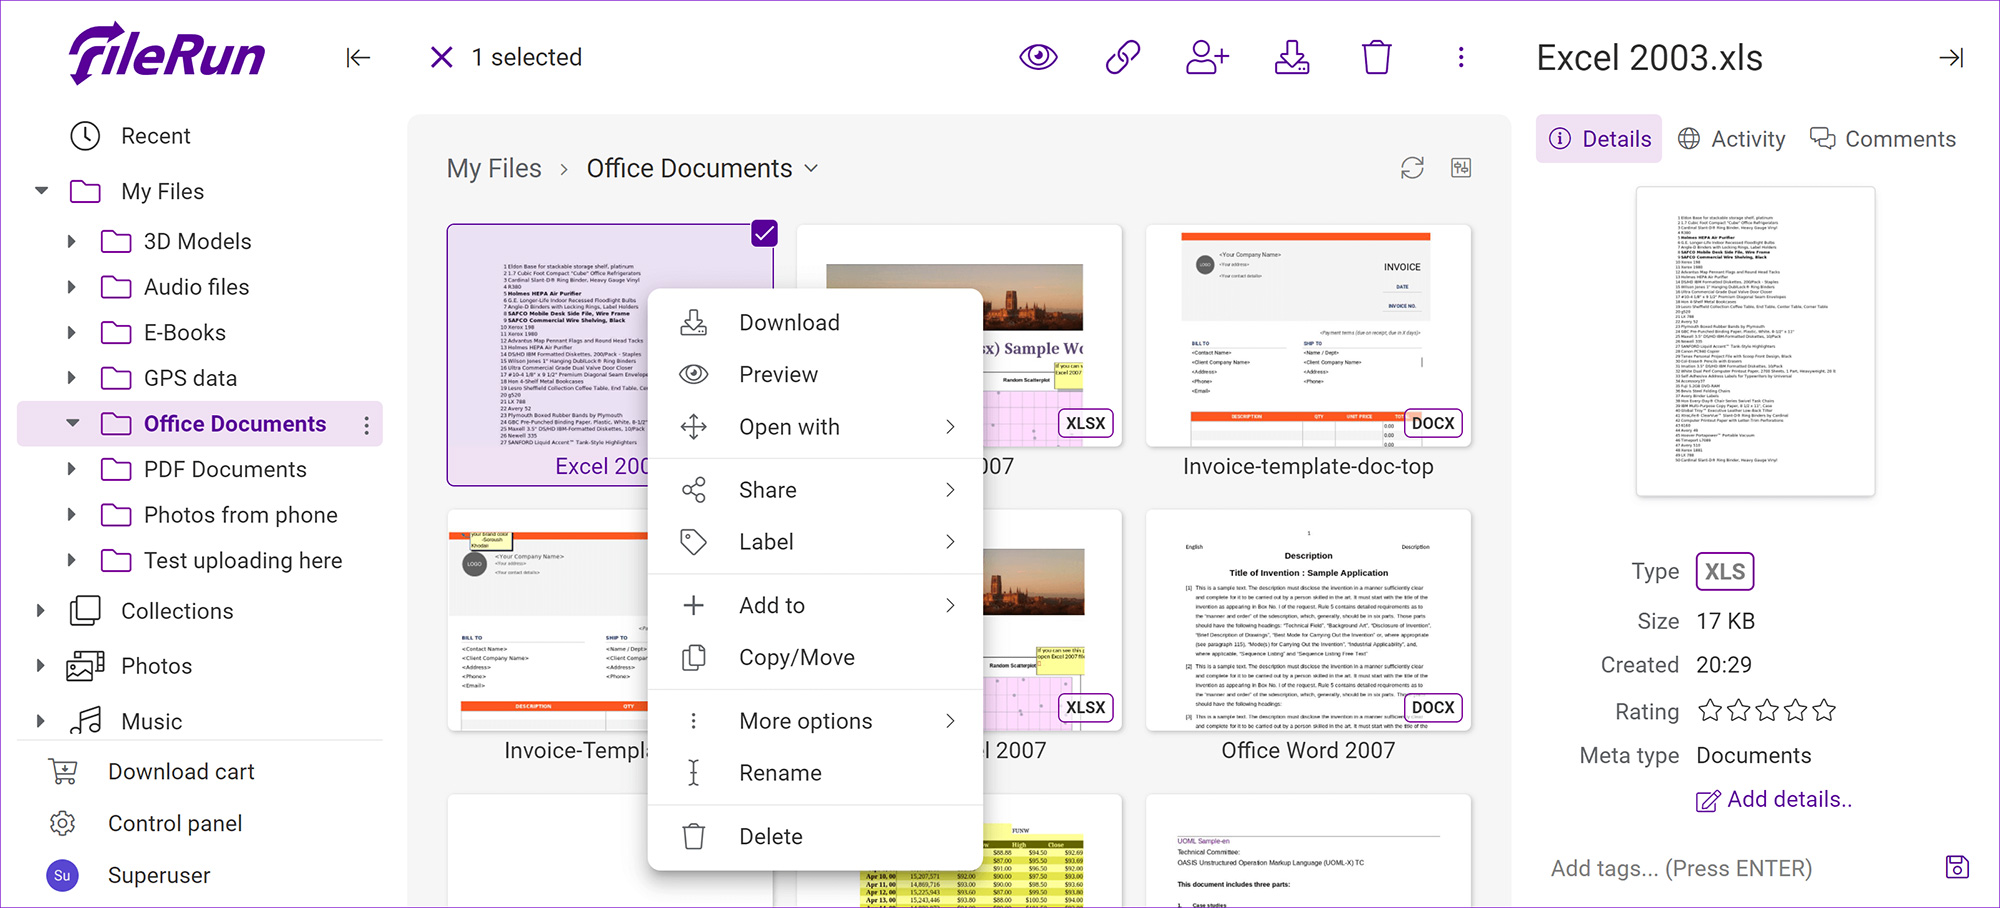The height and width of the screenshot is (908, 2000).
Task: Collapse the left sidebar panel
Action: [x=358, y=58]
